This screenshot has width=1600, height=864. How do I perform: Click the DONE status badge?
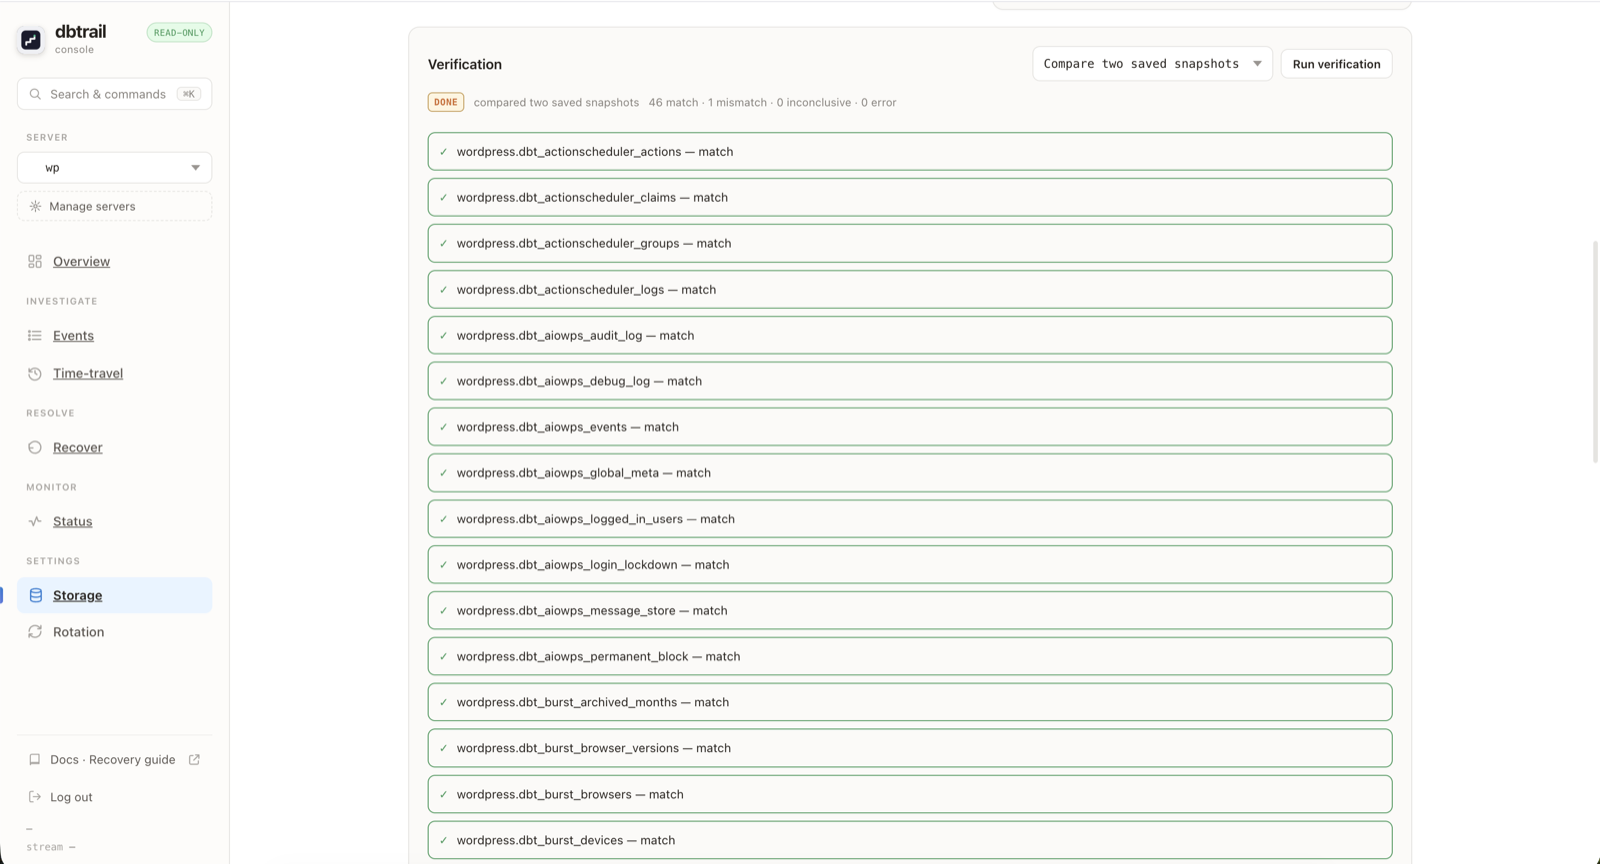(446, 102)
